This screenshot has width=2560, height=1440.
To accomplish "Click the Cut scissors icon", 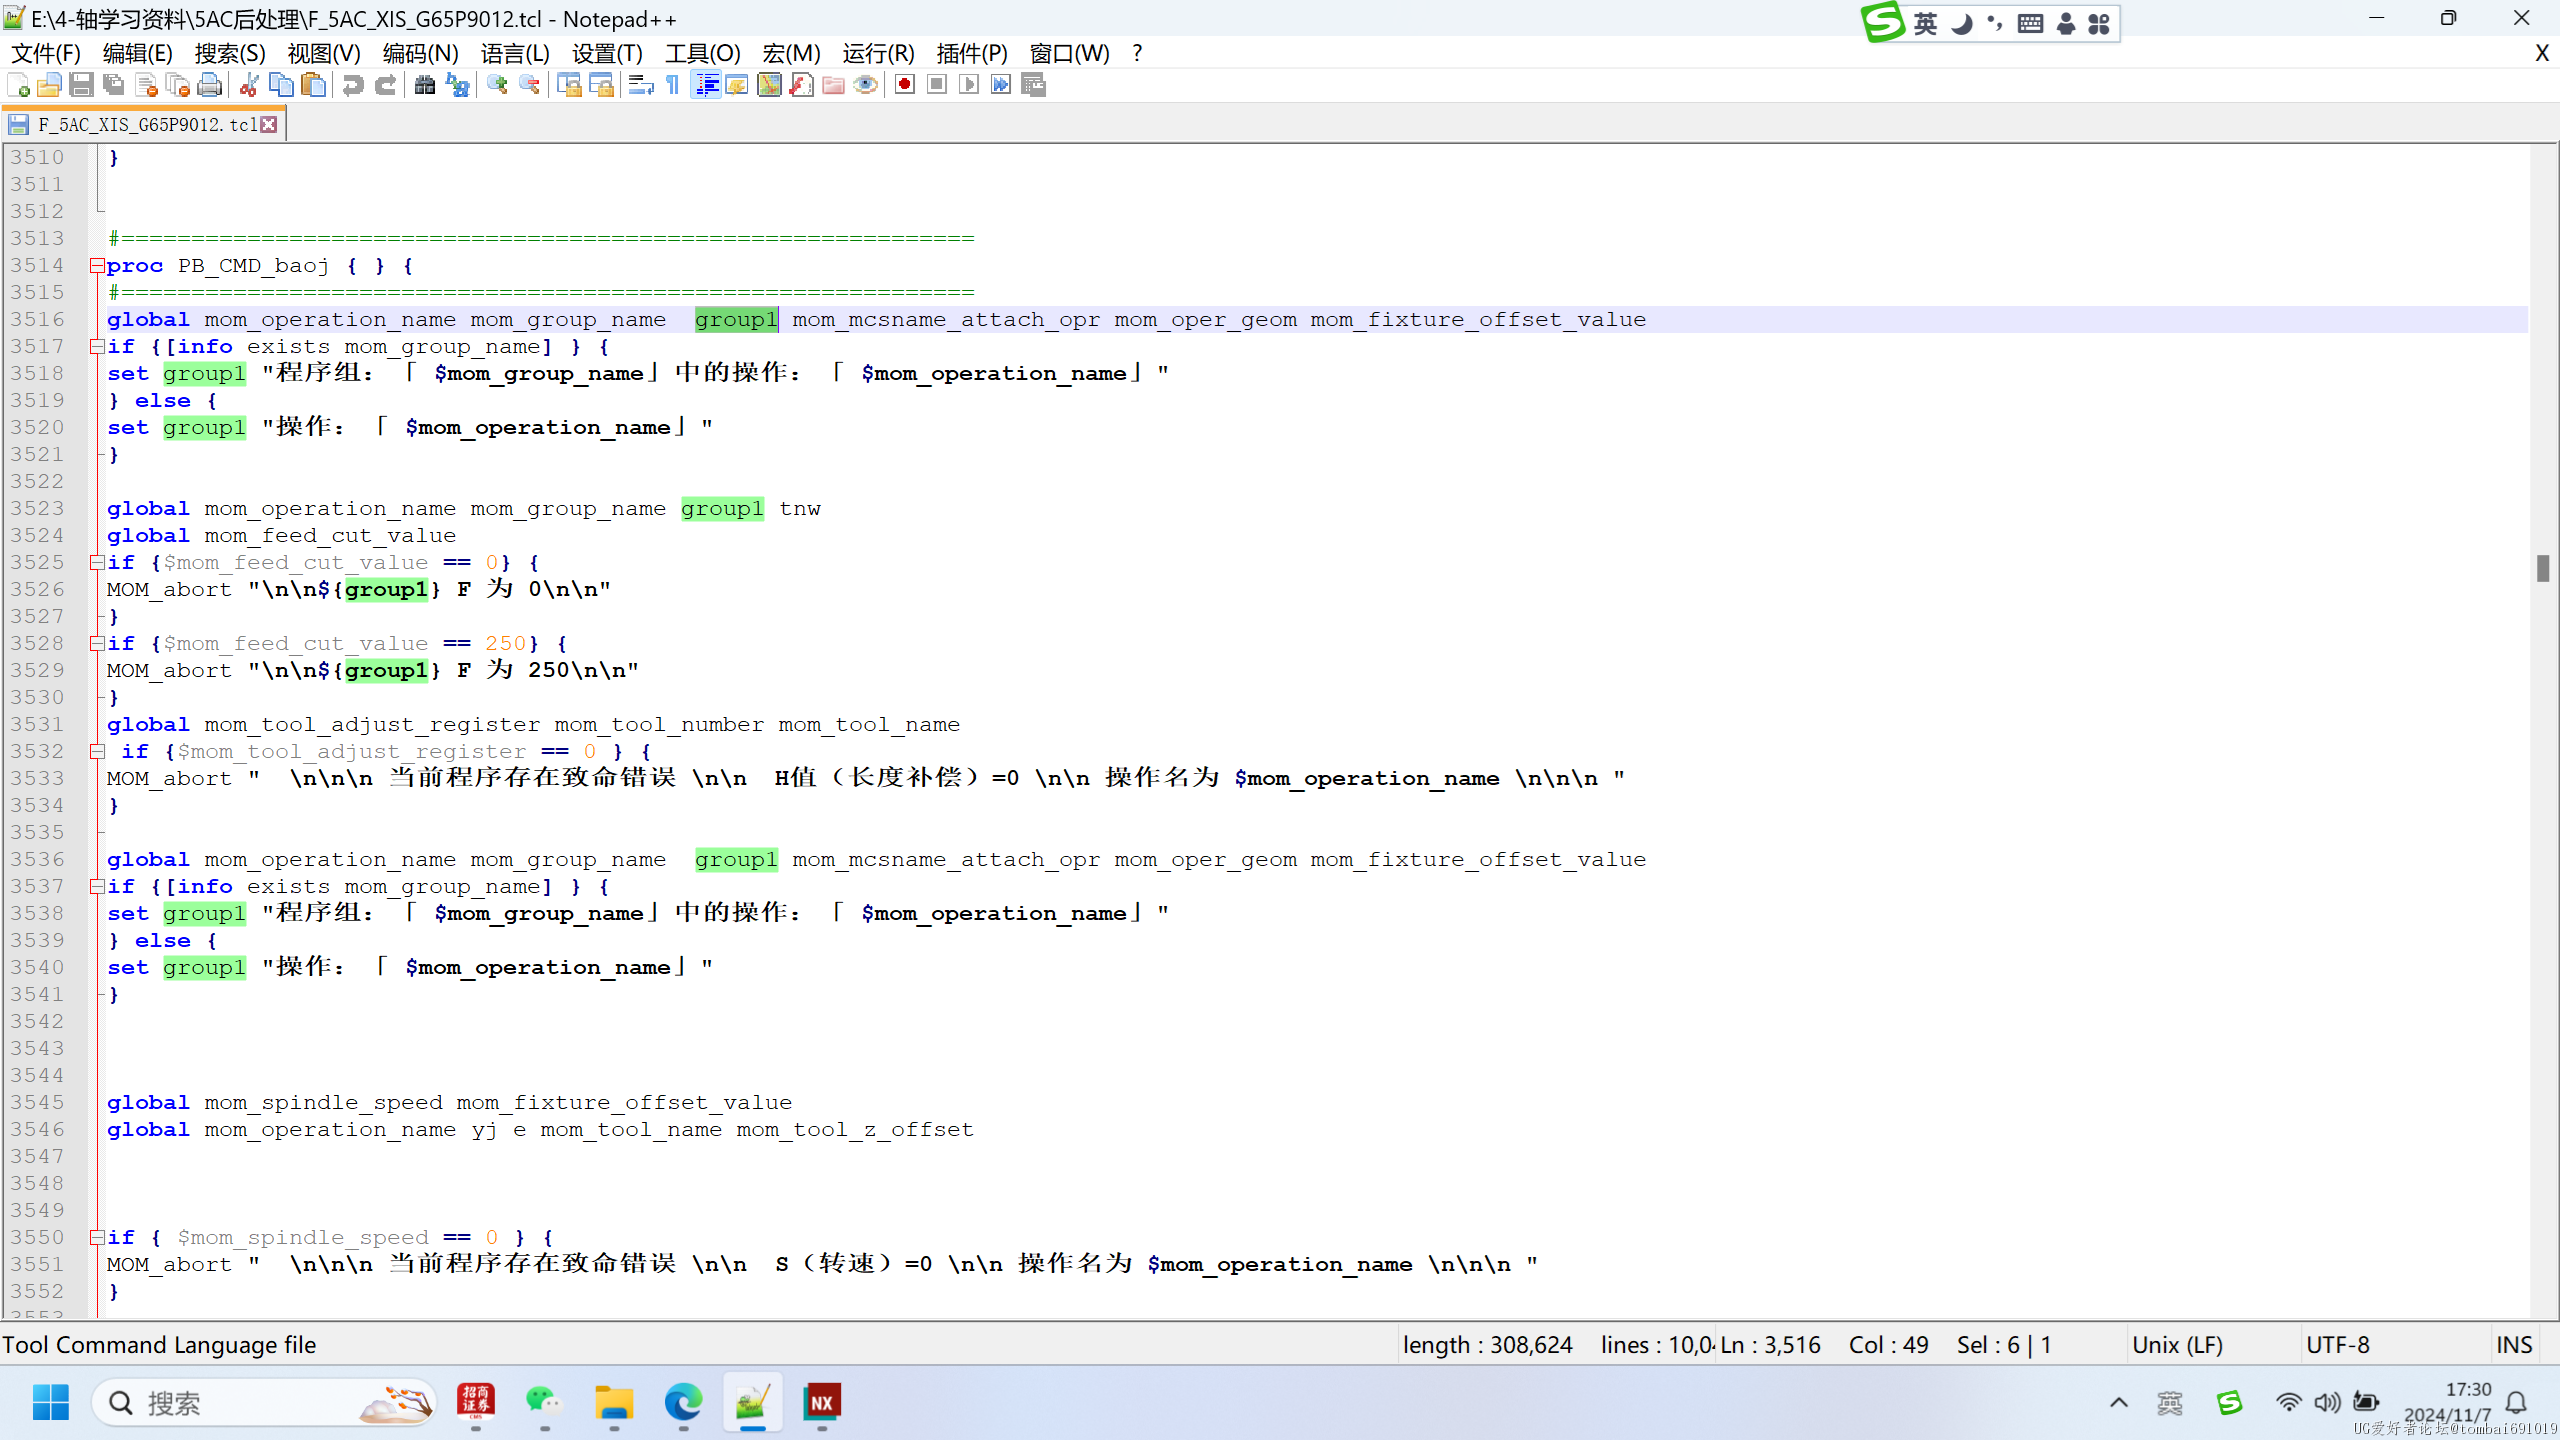I will tap(250, 85).
